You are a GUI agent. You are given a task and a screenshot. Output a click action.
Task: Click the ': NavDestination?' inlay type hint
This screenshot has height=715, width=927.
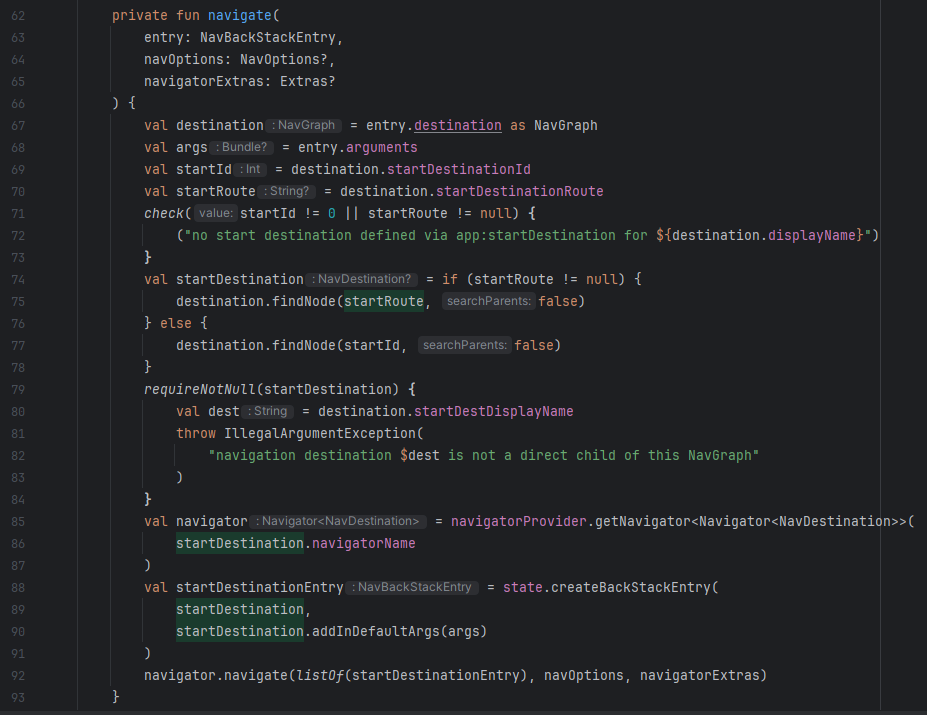coord(361,279)
